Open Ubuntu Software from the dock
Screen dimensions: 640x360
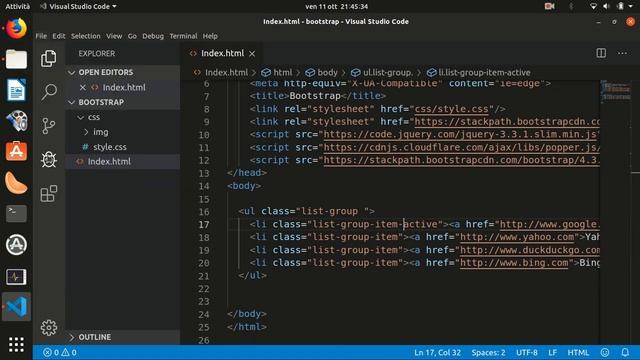point(16,151)
